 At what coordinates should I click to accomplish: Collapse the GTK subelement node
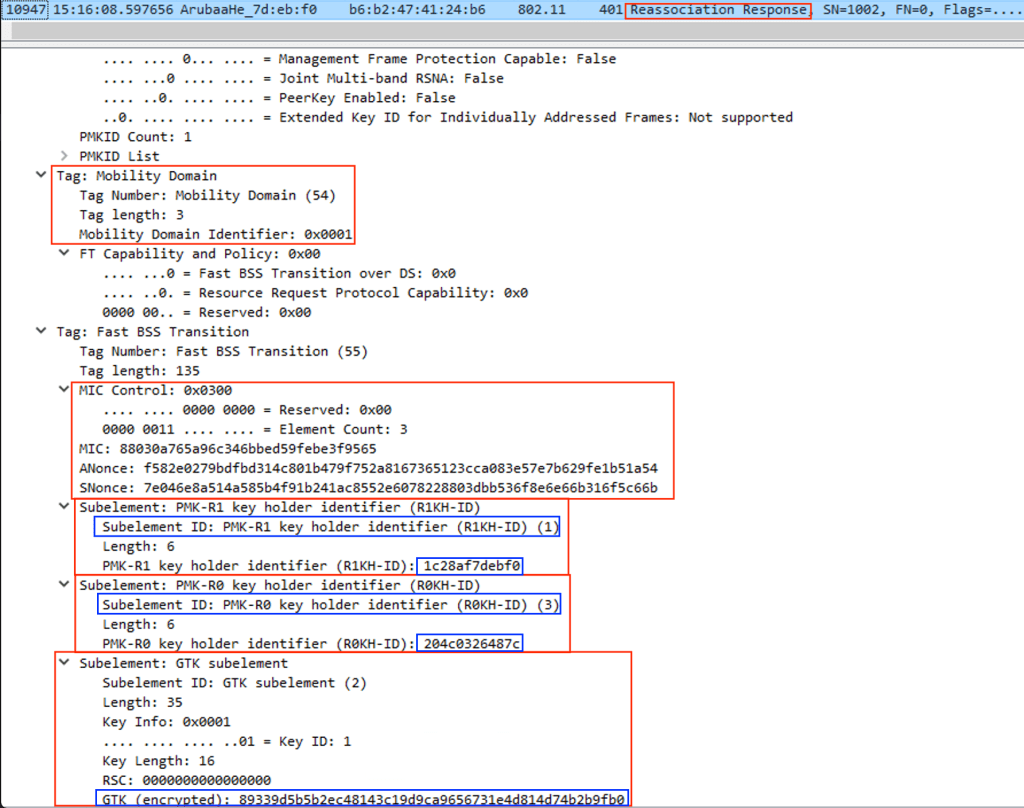[65, 663]
